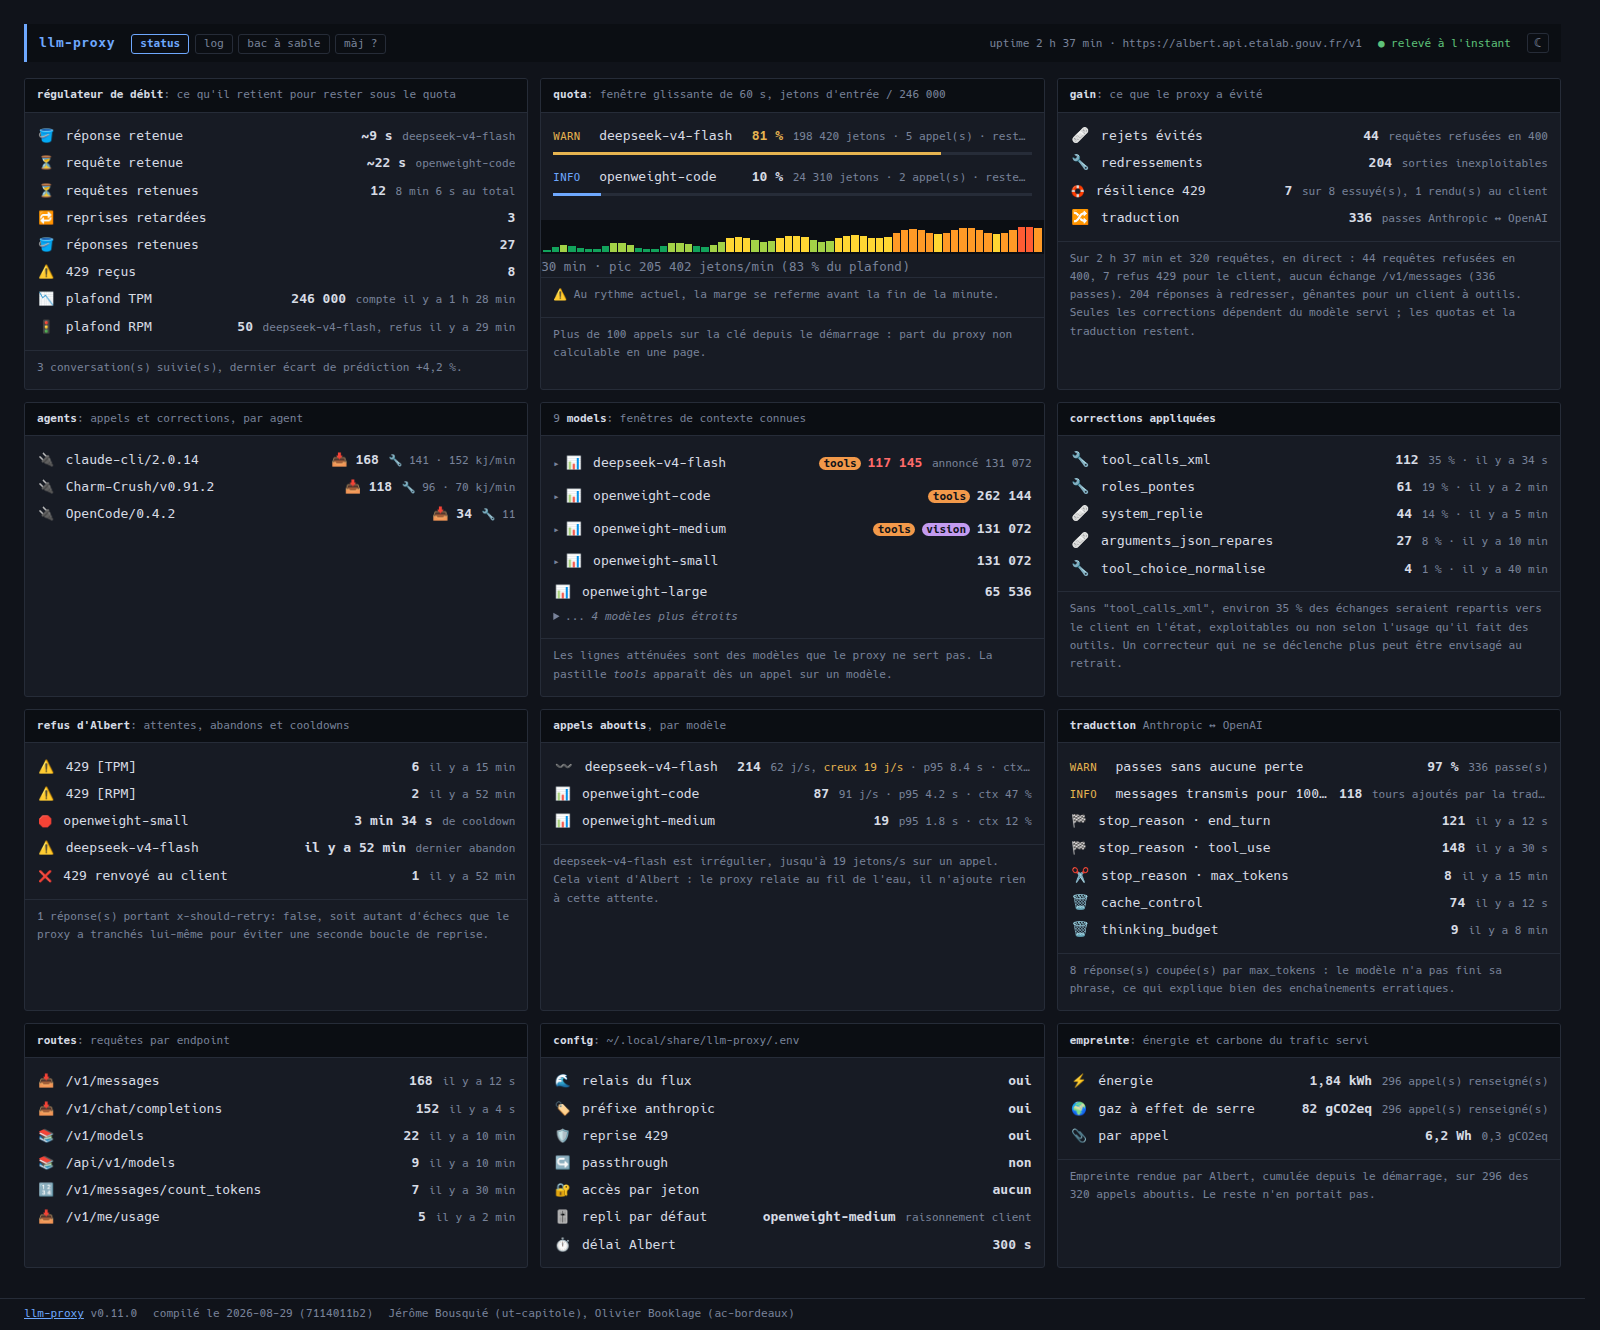This screenshot has width=1600, height=1330.
Task: Expand the openweight-medium model row
Action: point(792,529)
